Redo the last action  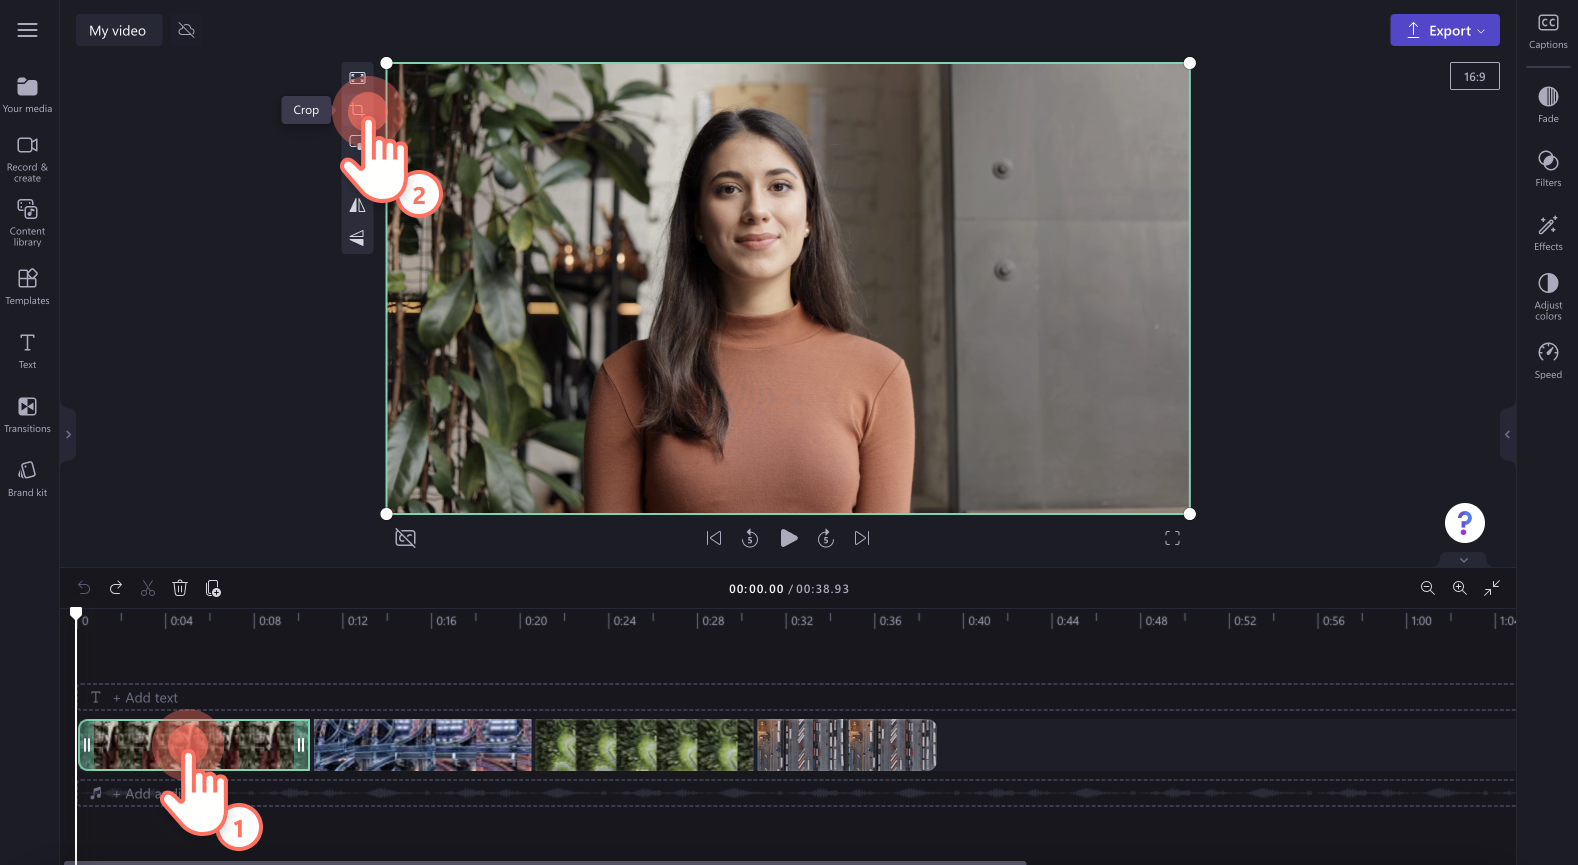(x=116, y=588)
